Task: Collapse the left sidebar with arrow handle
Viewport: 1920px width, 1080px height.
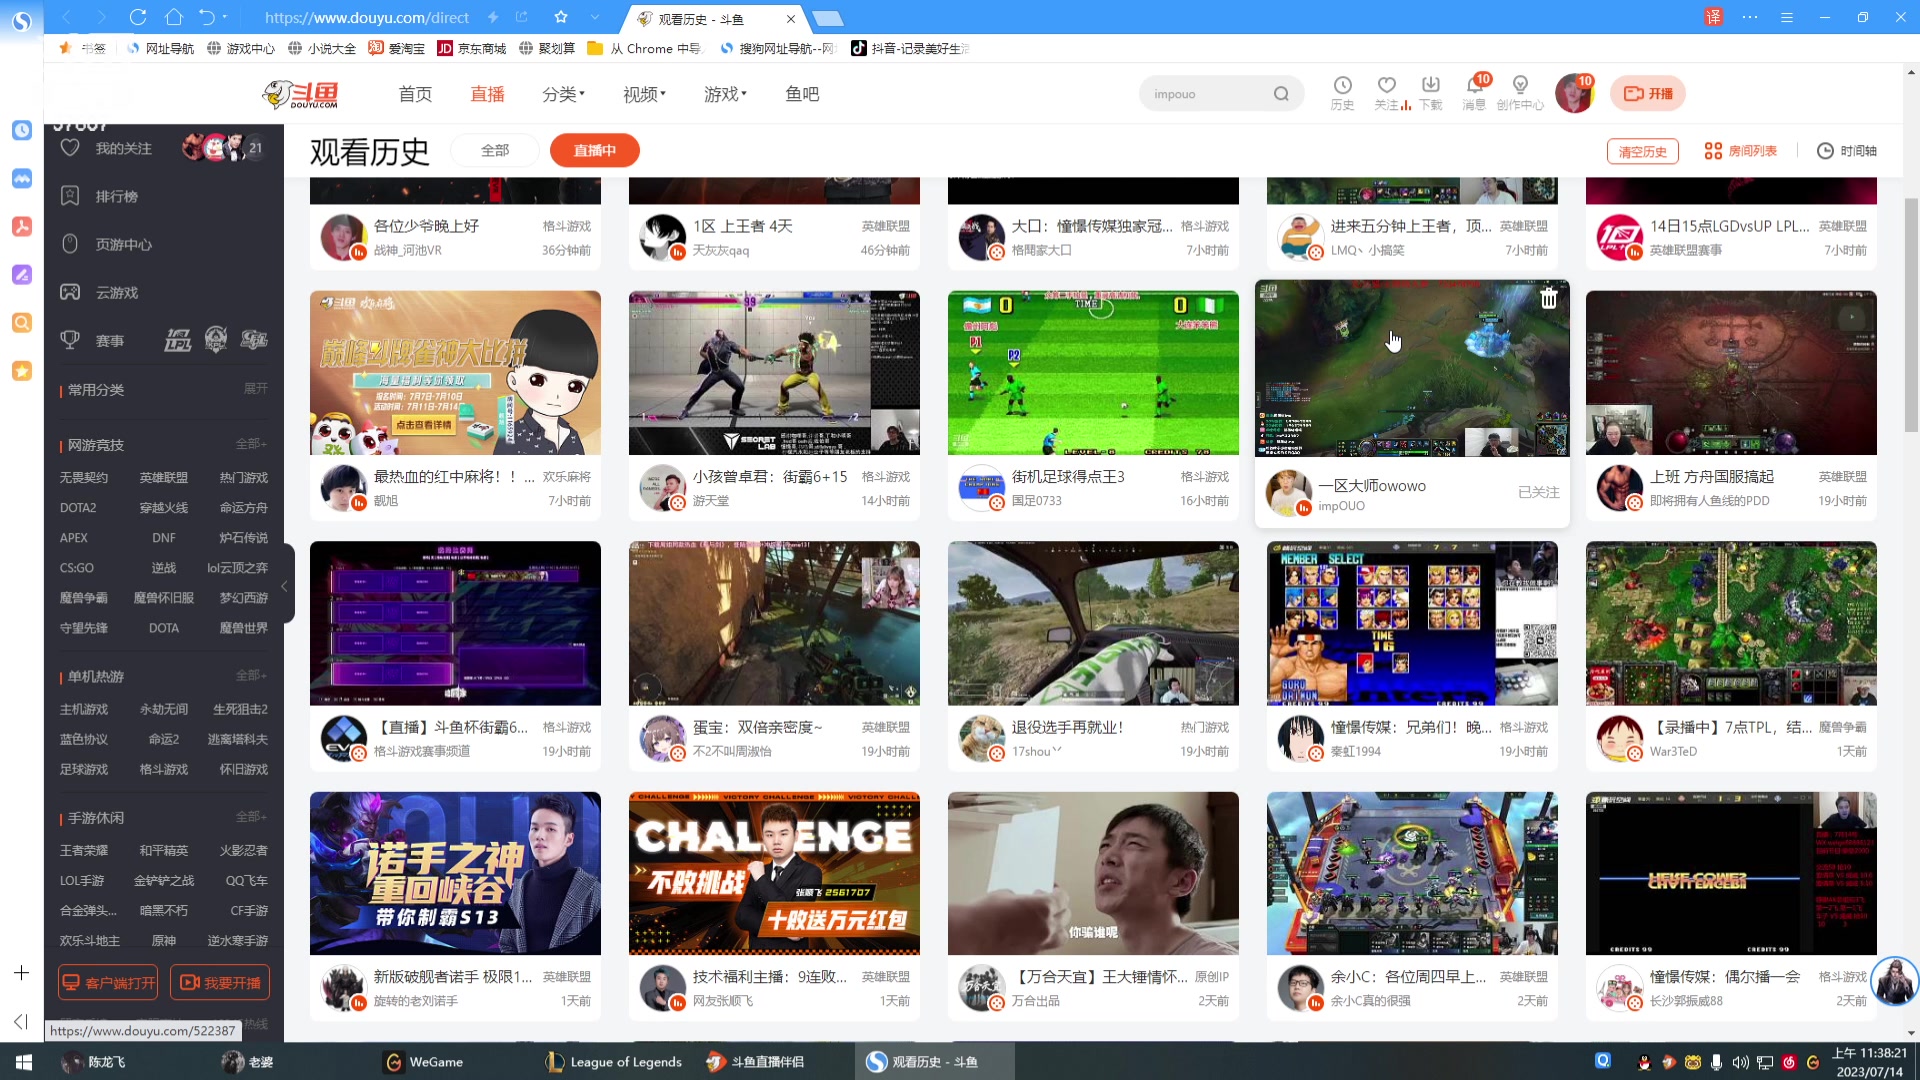Action: tap(285, 585)
